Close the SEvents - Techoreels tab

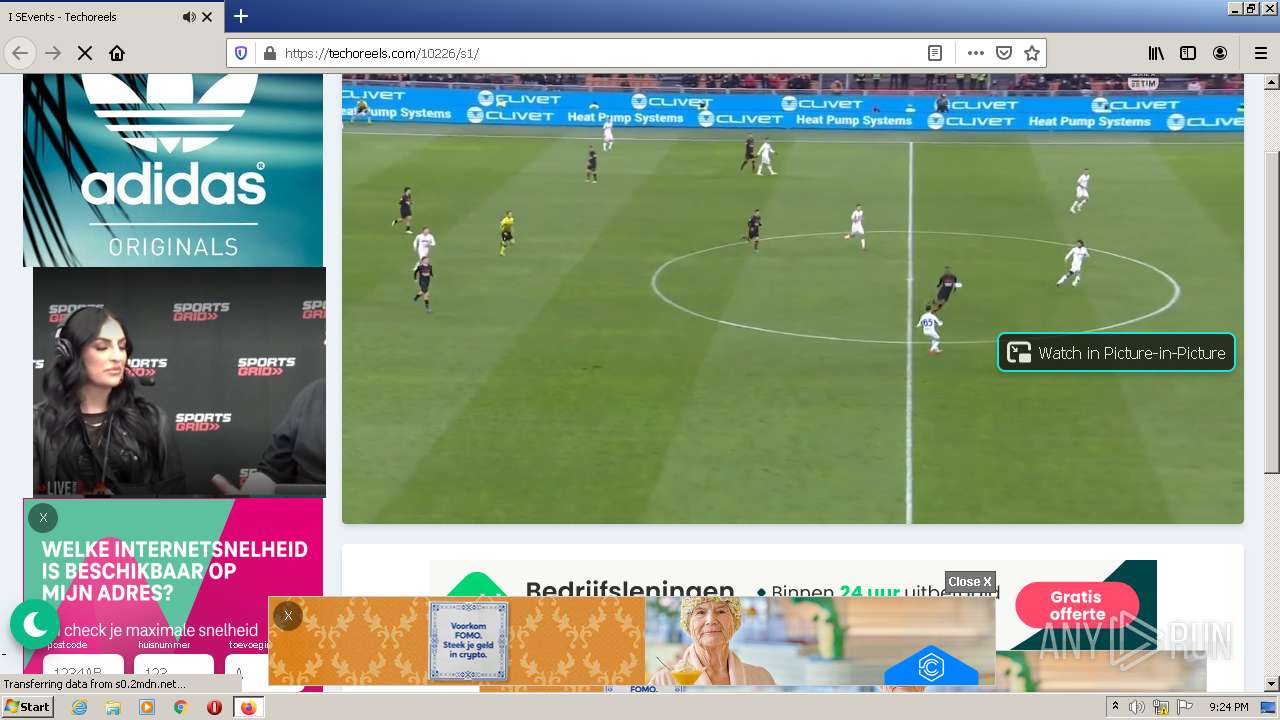(x=207, y=17)
